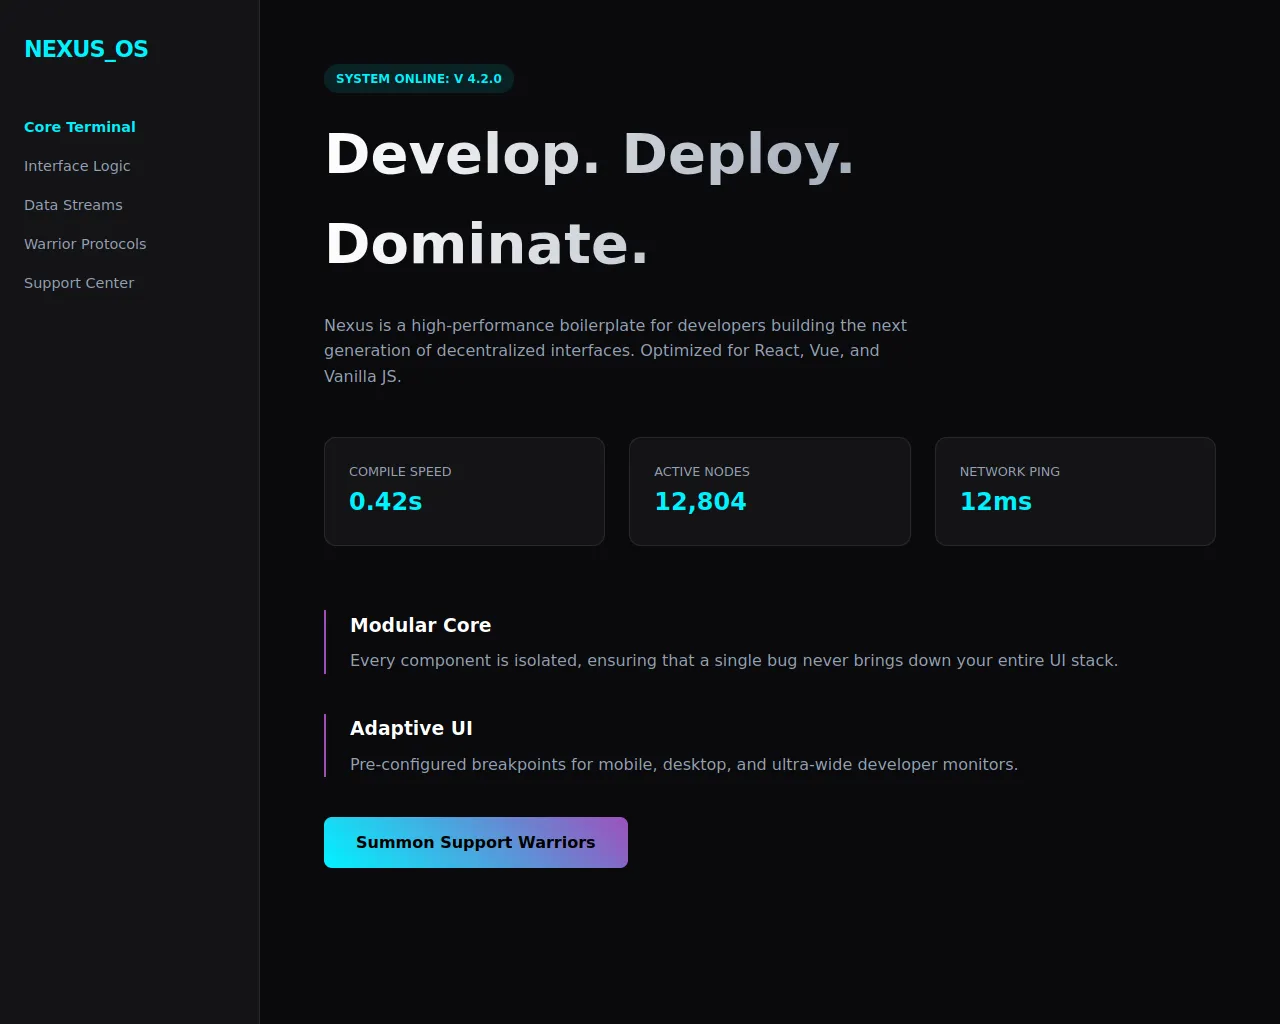Viewport: 1280px width, 1024px height.
Task: Click the Nexus description paragraph
Action: [615, 351]
